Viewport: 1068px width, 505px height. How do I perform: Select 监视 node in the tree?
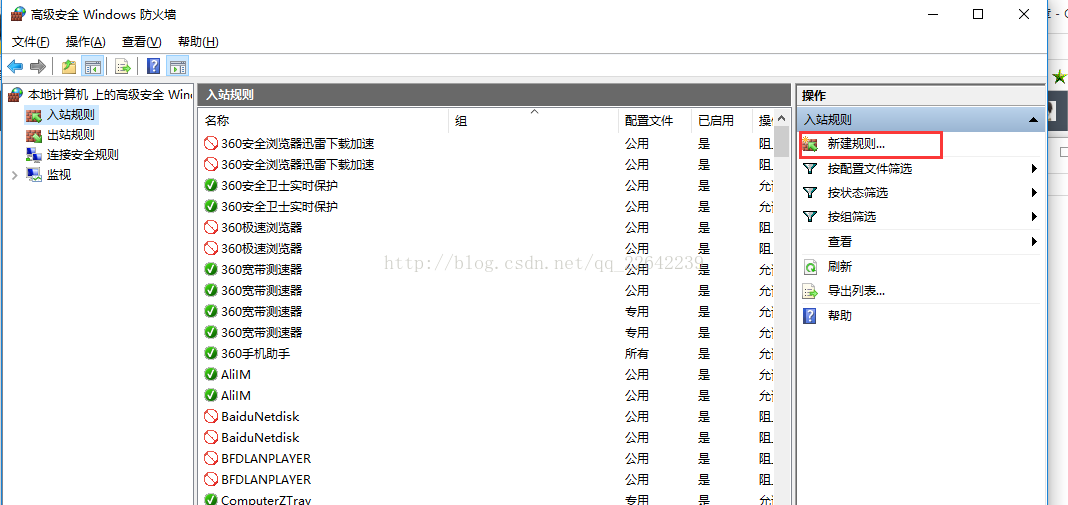tap(59, 175)
